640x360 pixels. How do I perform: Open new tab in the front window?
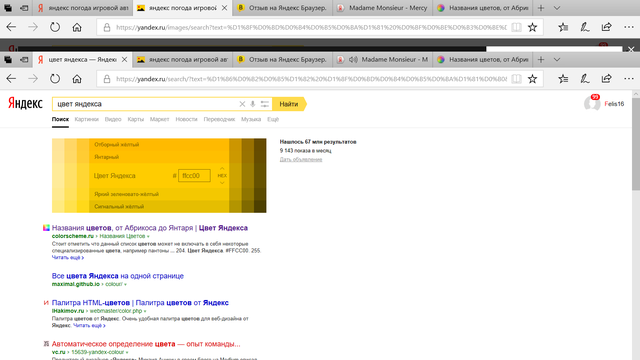pos(541,60)
